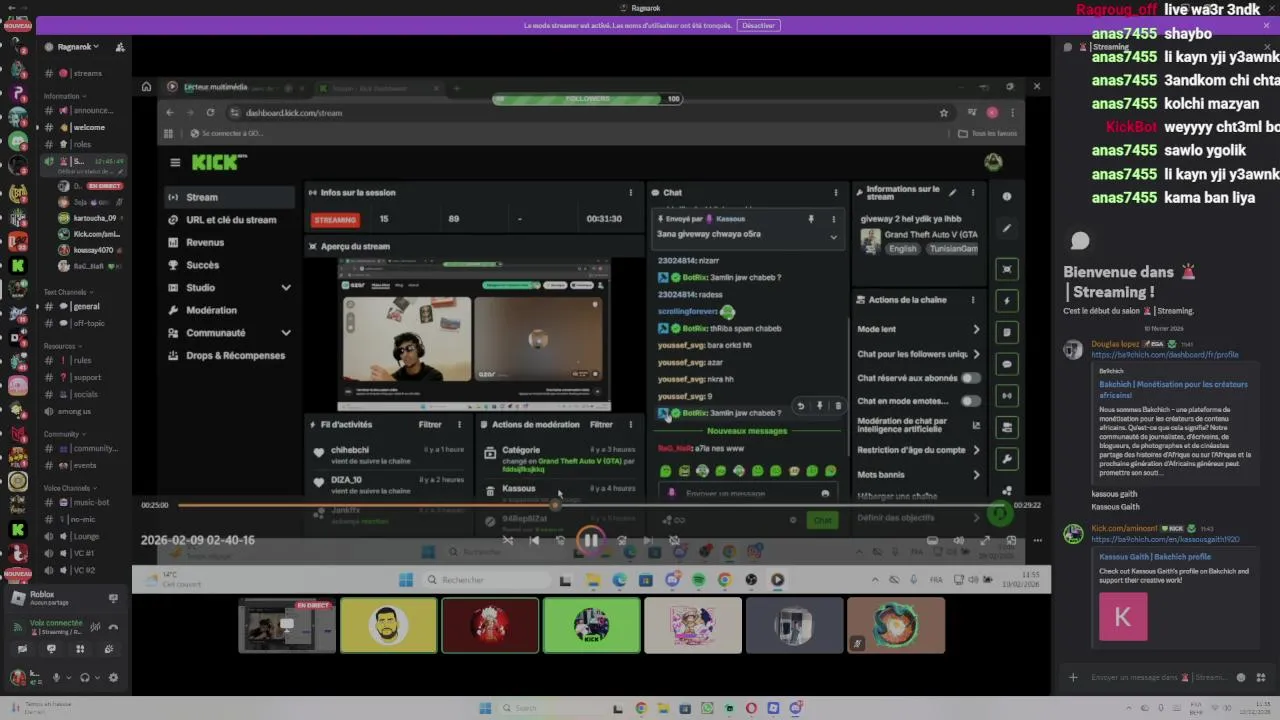Select the welcome channel
The height and width of the screenshot is (720, 1280).
coord(84,127)
